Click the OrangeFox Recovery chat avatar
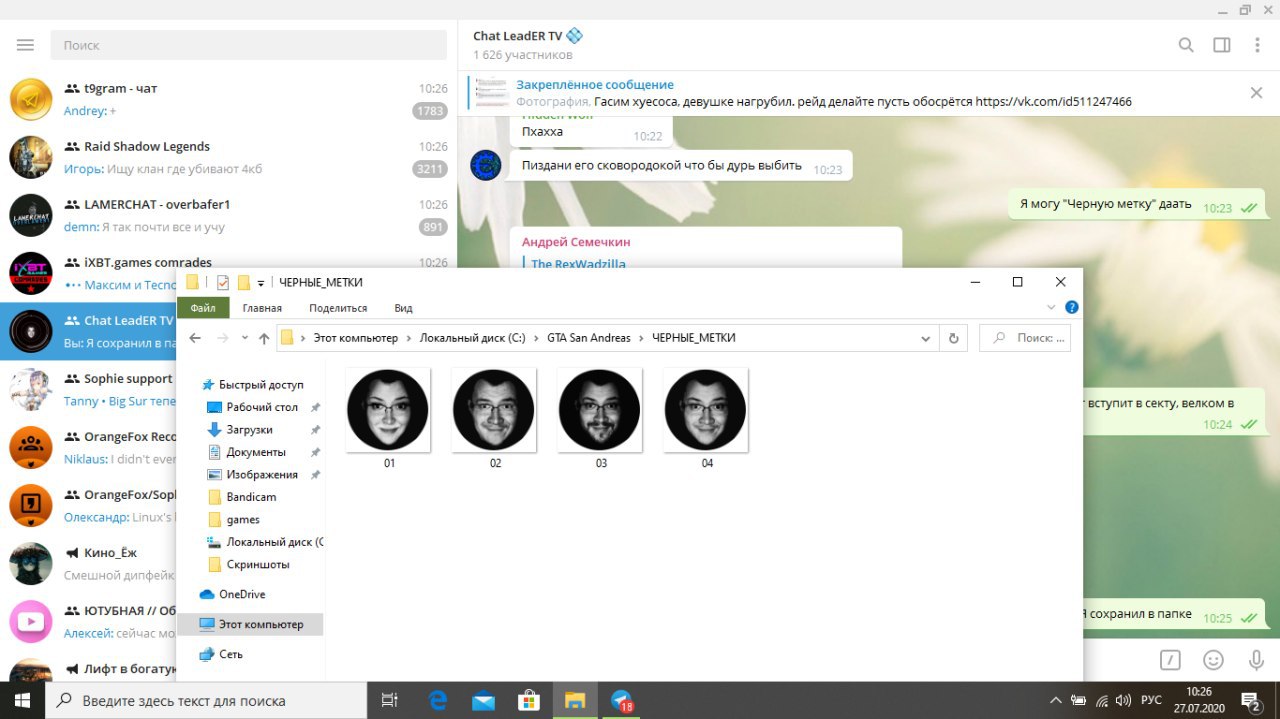1280x719 pixels. (31, 448)
